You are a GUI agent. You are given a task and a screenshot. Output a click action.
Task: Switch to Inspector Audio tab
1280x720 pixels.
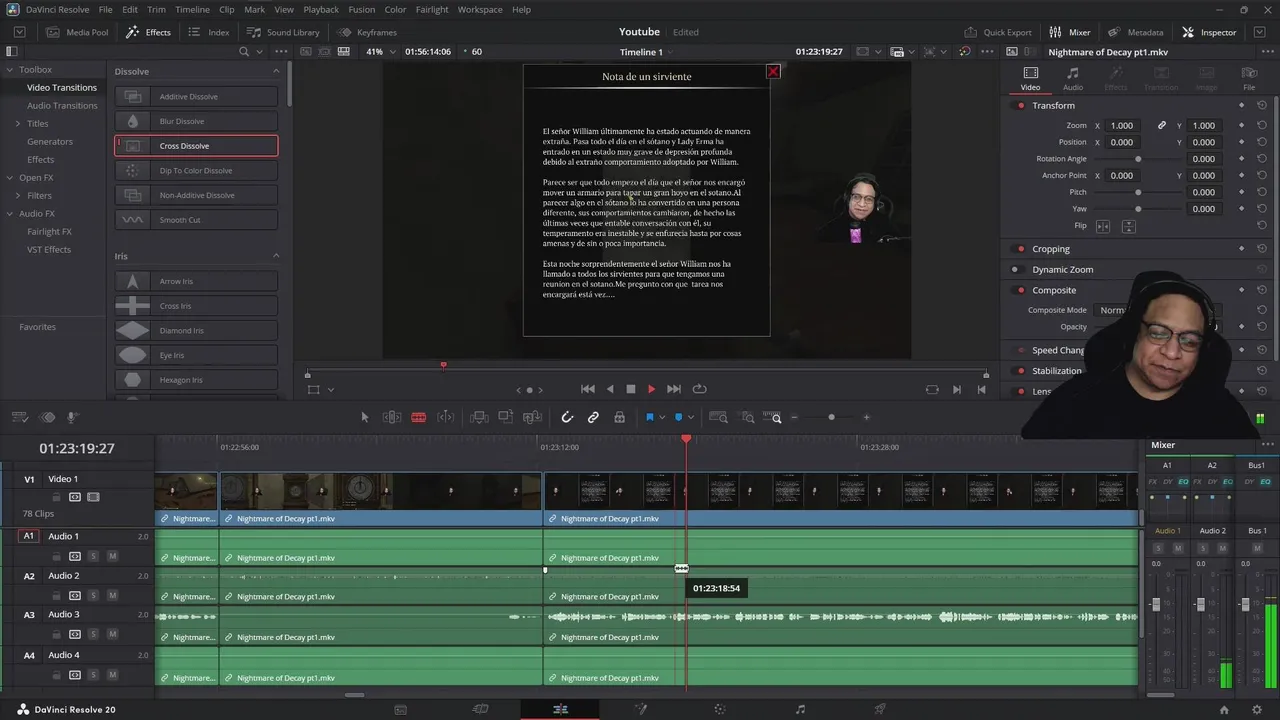pos(1072,78)
